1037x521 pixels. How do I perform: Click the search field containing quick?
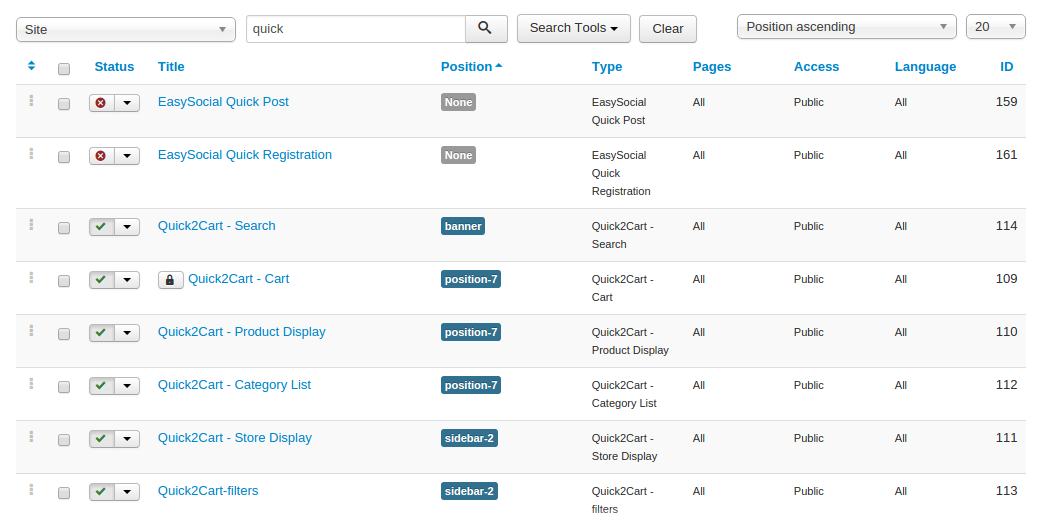click(x=355, y=29)
